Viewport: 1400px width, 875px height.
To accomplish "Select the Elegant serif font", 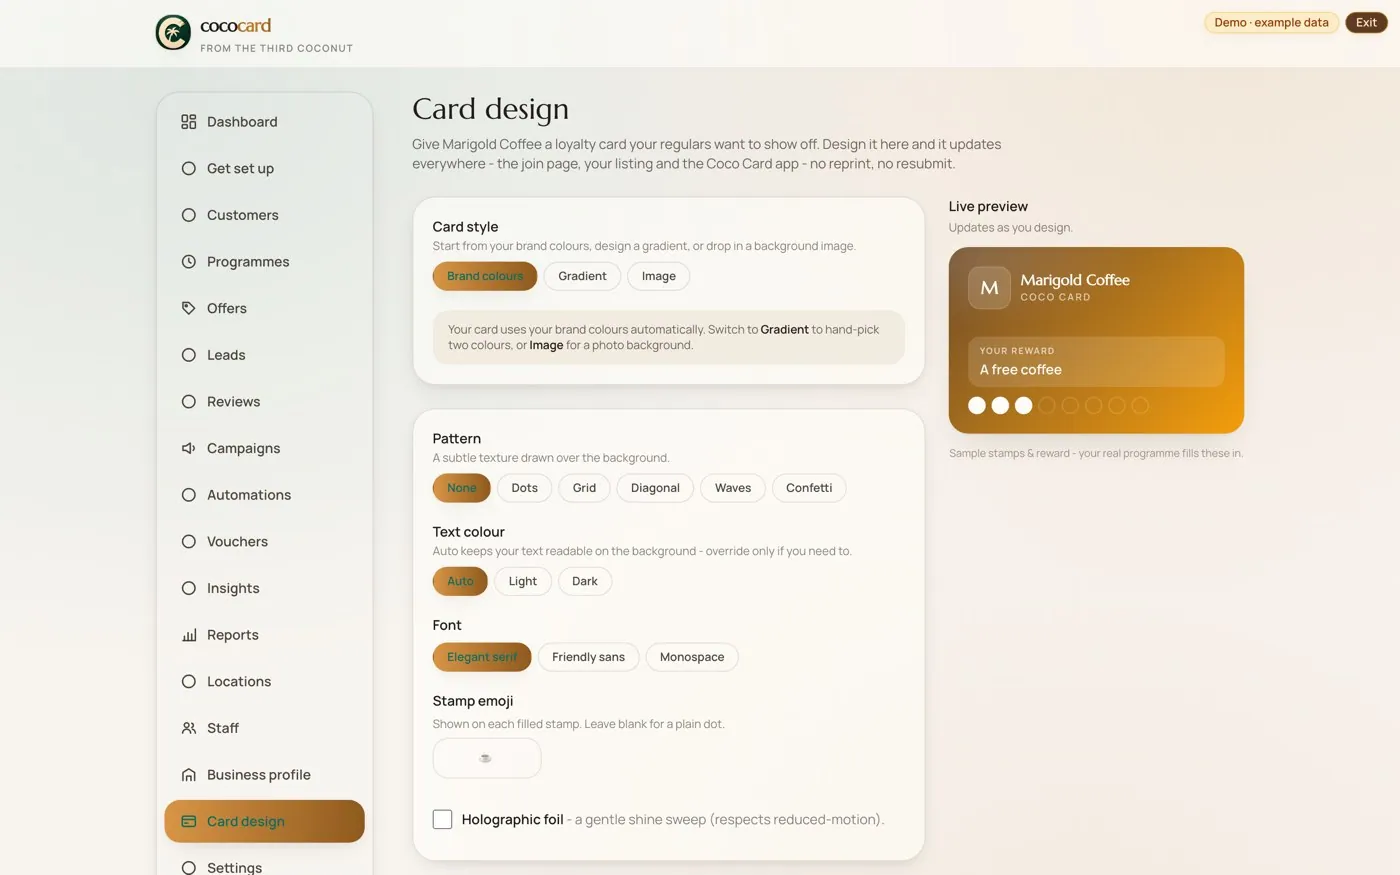I will coord(482,657).
